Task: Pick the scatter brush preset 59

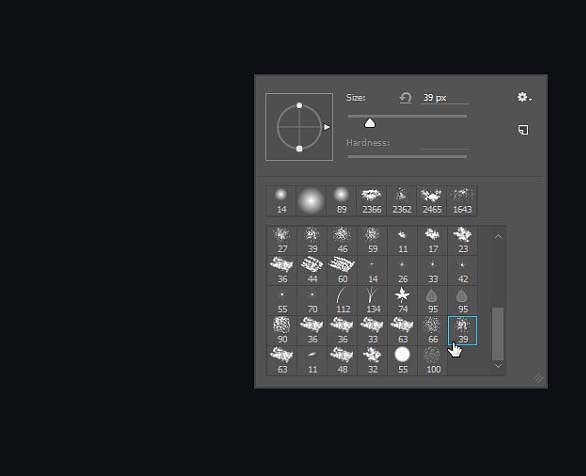Action: tap(372, 241)
